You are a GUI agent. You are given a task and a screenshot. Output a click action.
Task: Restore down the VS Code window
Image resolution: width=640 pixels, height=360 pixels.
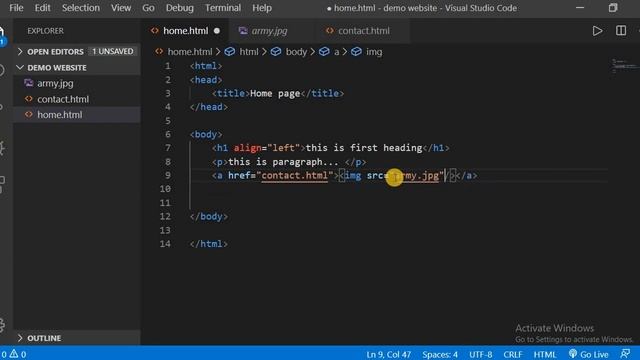click(613, 8)
